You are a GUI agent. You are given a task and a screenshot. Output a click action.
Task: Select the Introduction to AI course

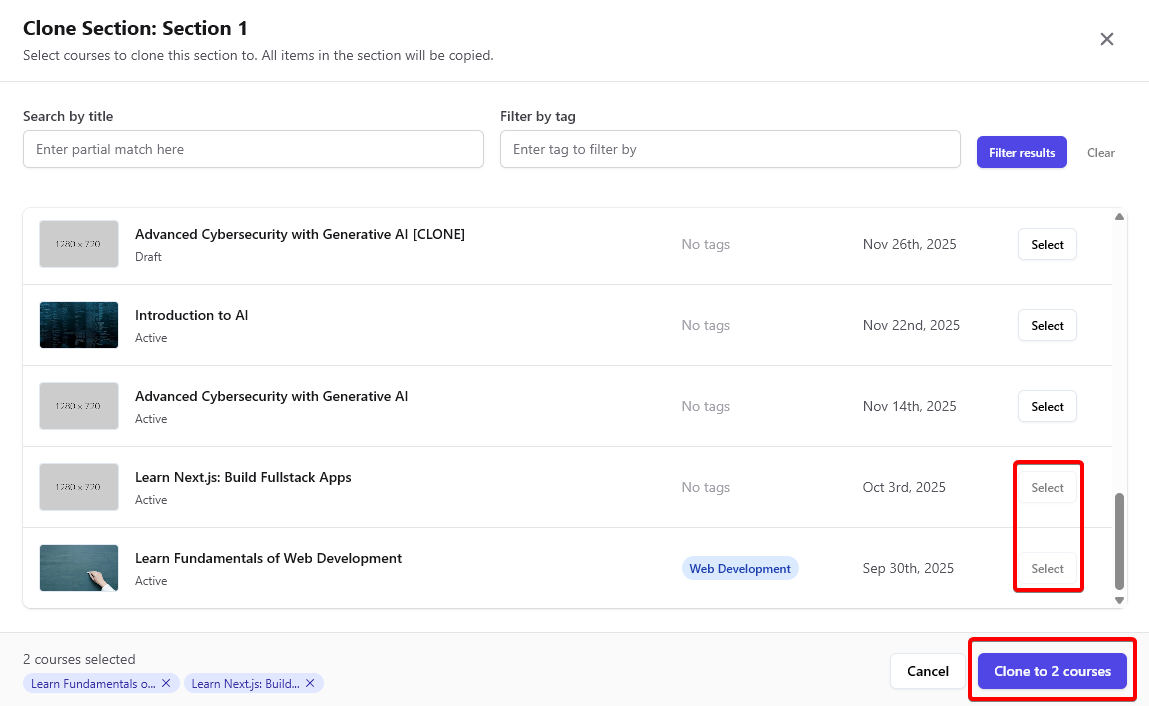coord(1047,326)
